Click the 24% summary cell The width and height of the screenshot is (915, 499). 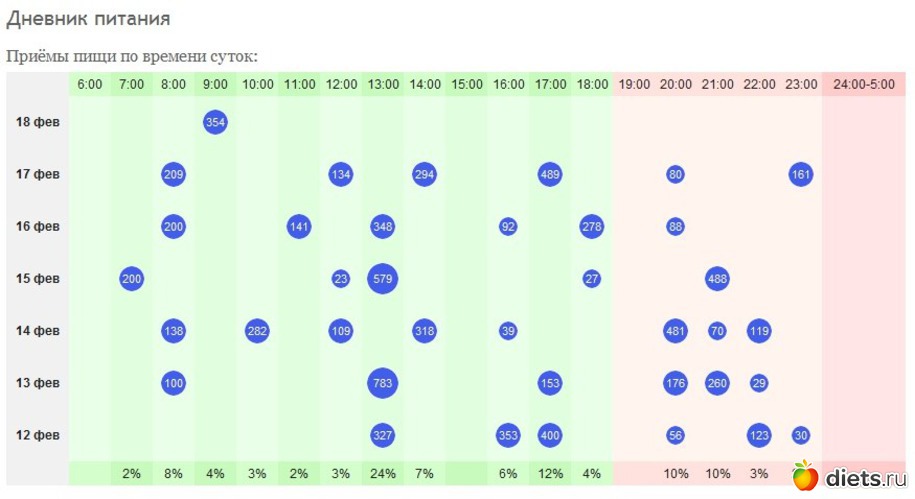point(383,473)
